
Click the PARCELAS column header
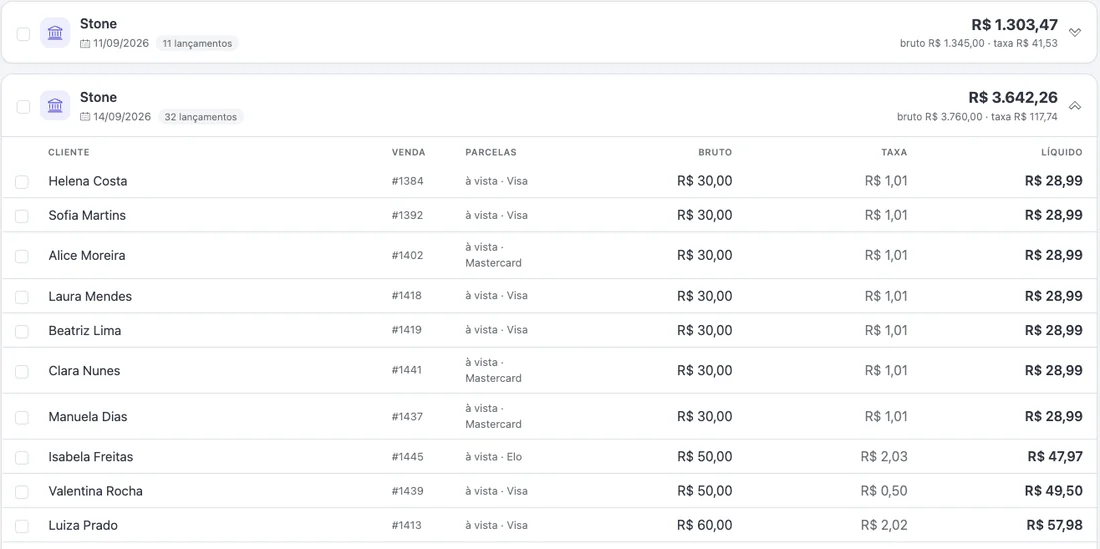click(490, 152)
